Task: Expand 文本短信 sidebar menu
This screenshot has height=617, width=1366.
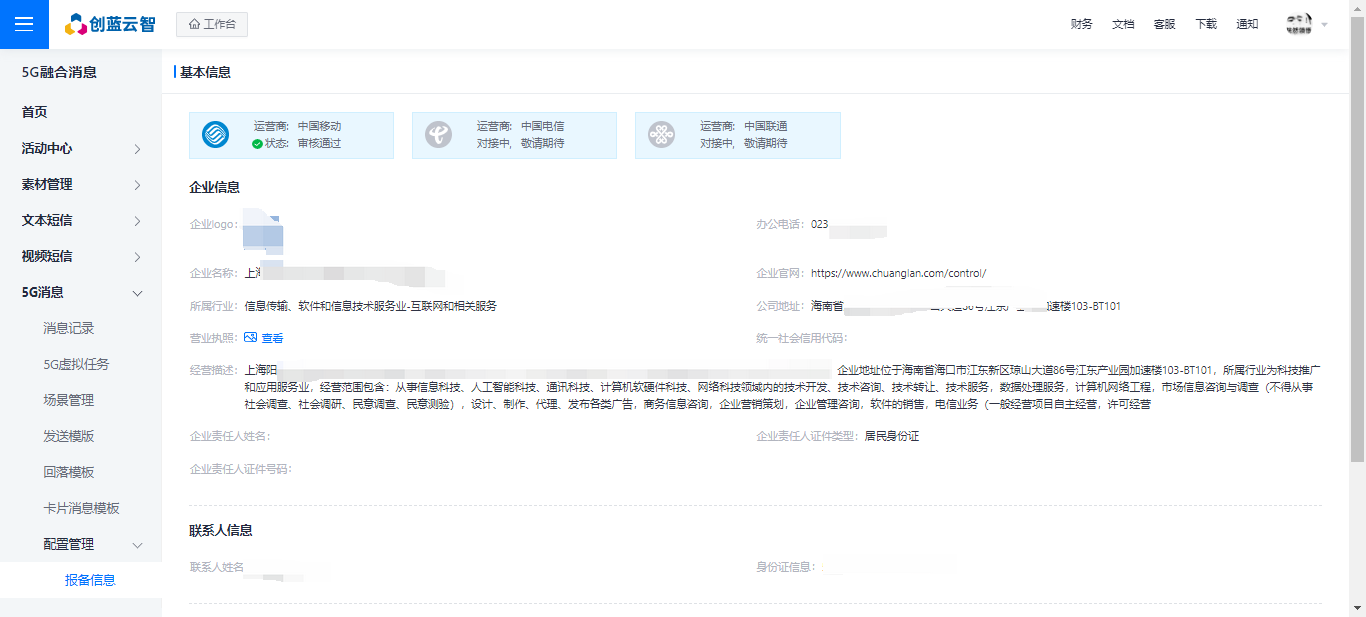Action: pyautogui.click(x=81, y=220)
